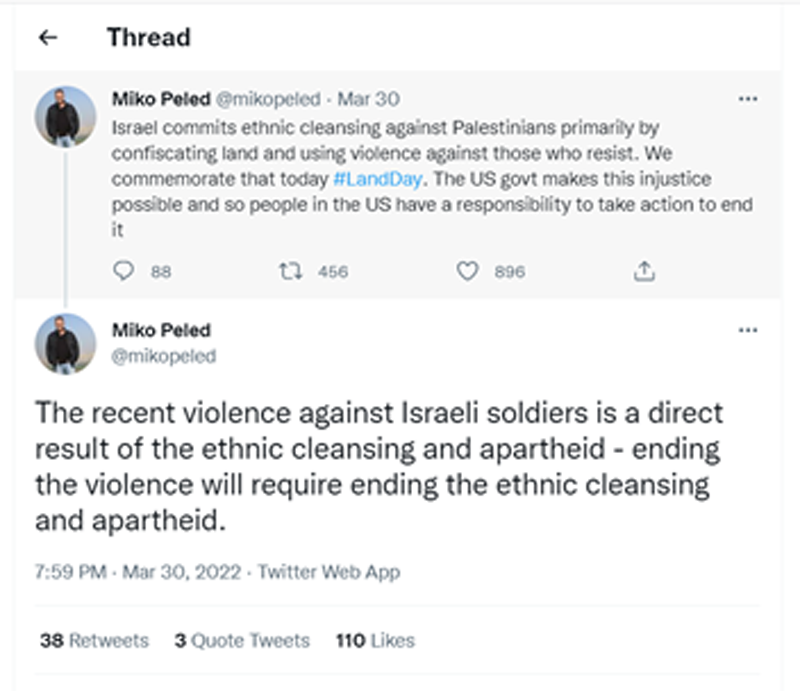Select the main tweet text about recent violence

click(x=378, y=466)
